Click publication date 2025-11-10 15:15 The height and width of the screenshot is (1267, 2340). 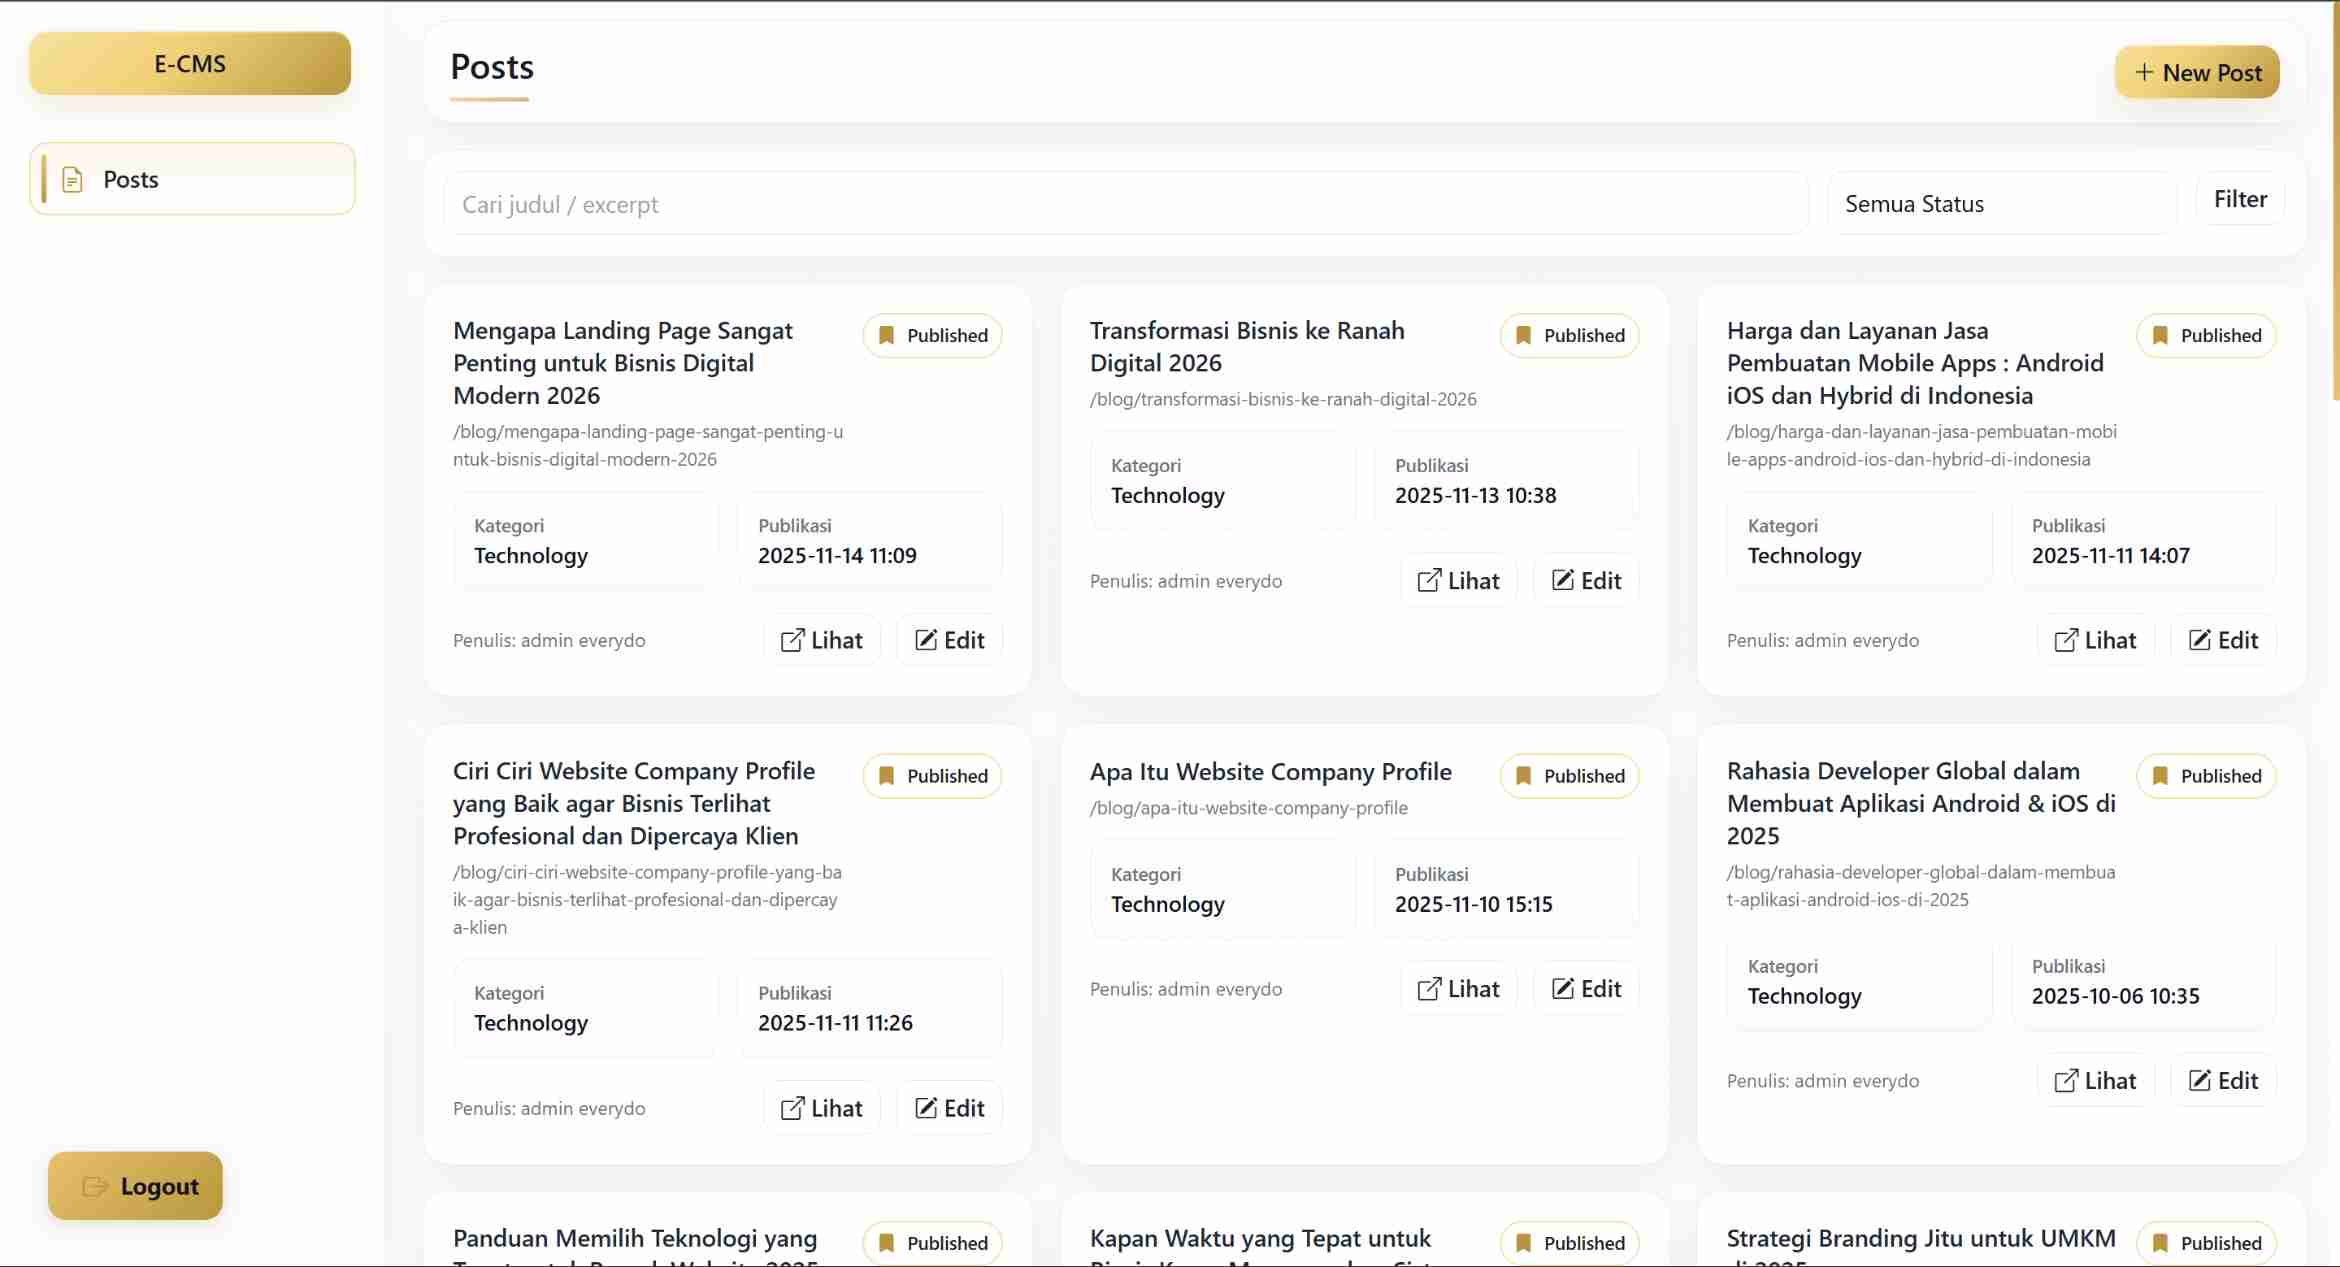coord(1474,904)
